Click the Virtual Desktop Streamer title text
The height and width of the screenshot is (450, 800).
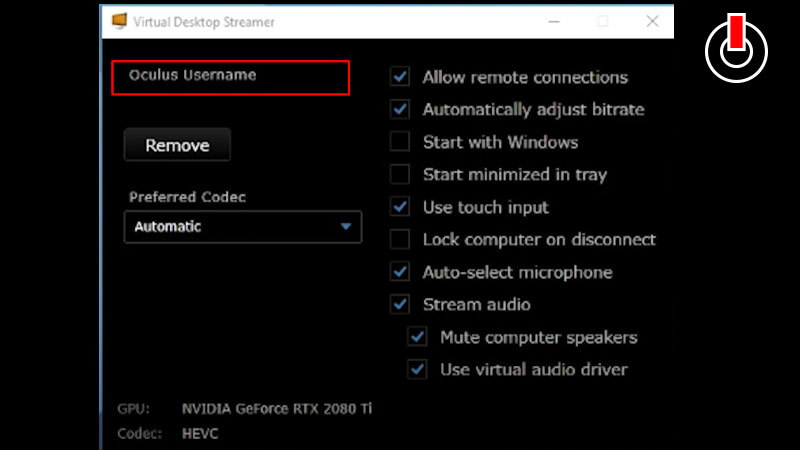pos(204,22)
